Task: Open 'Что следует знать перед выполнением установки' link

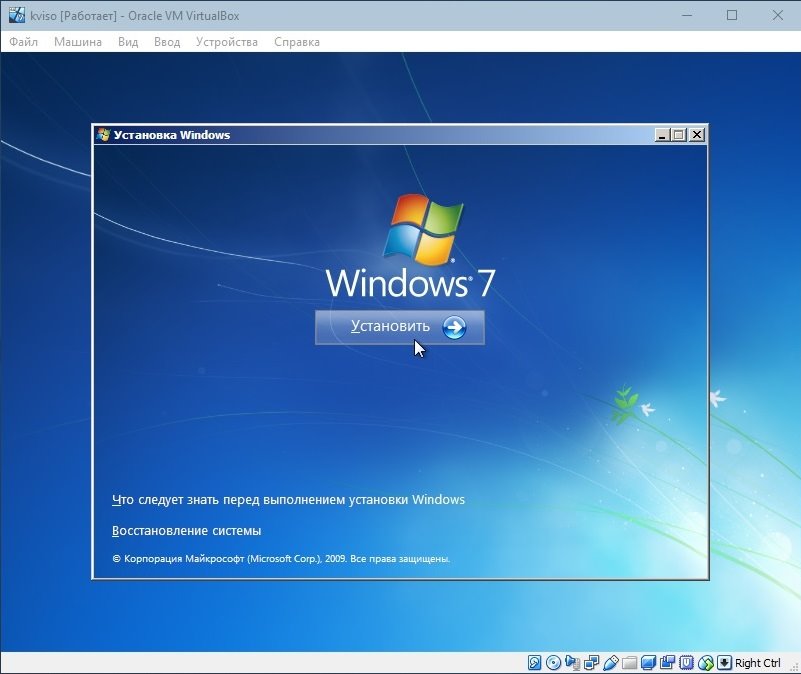Action: [x=288, y=499]
